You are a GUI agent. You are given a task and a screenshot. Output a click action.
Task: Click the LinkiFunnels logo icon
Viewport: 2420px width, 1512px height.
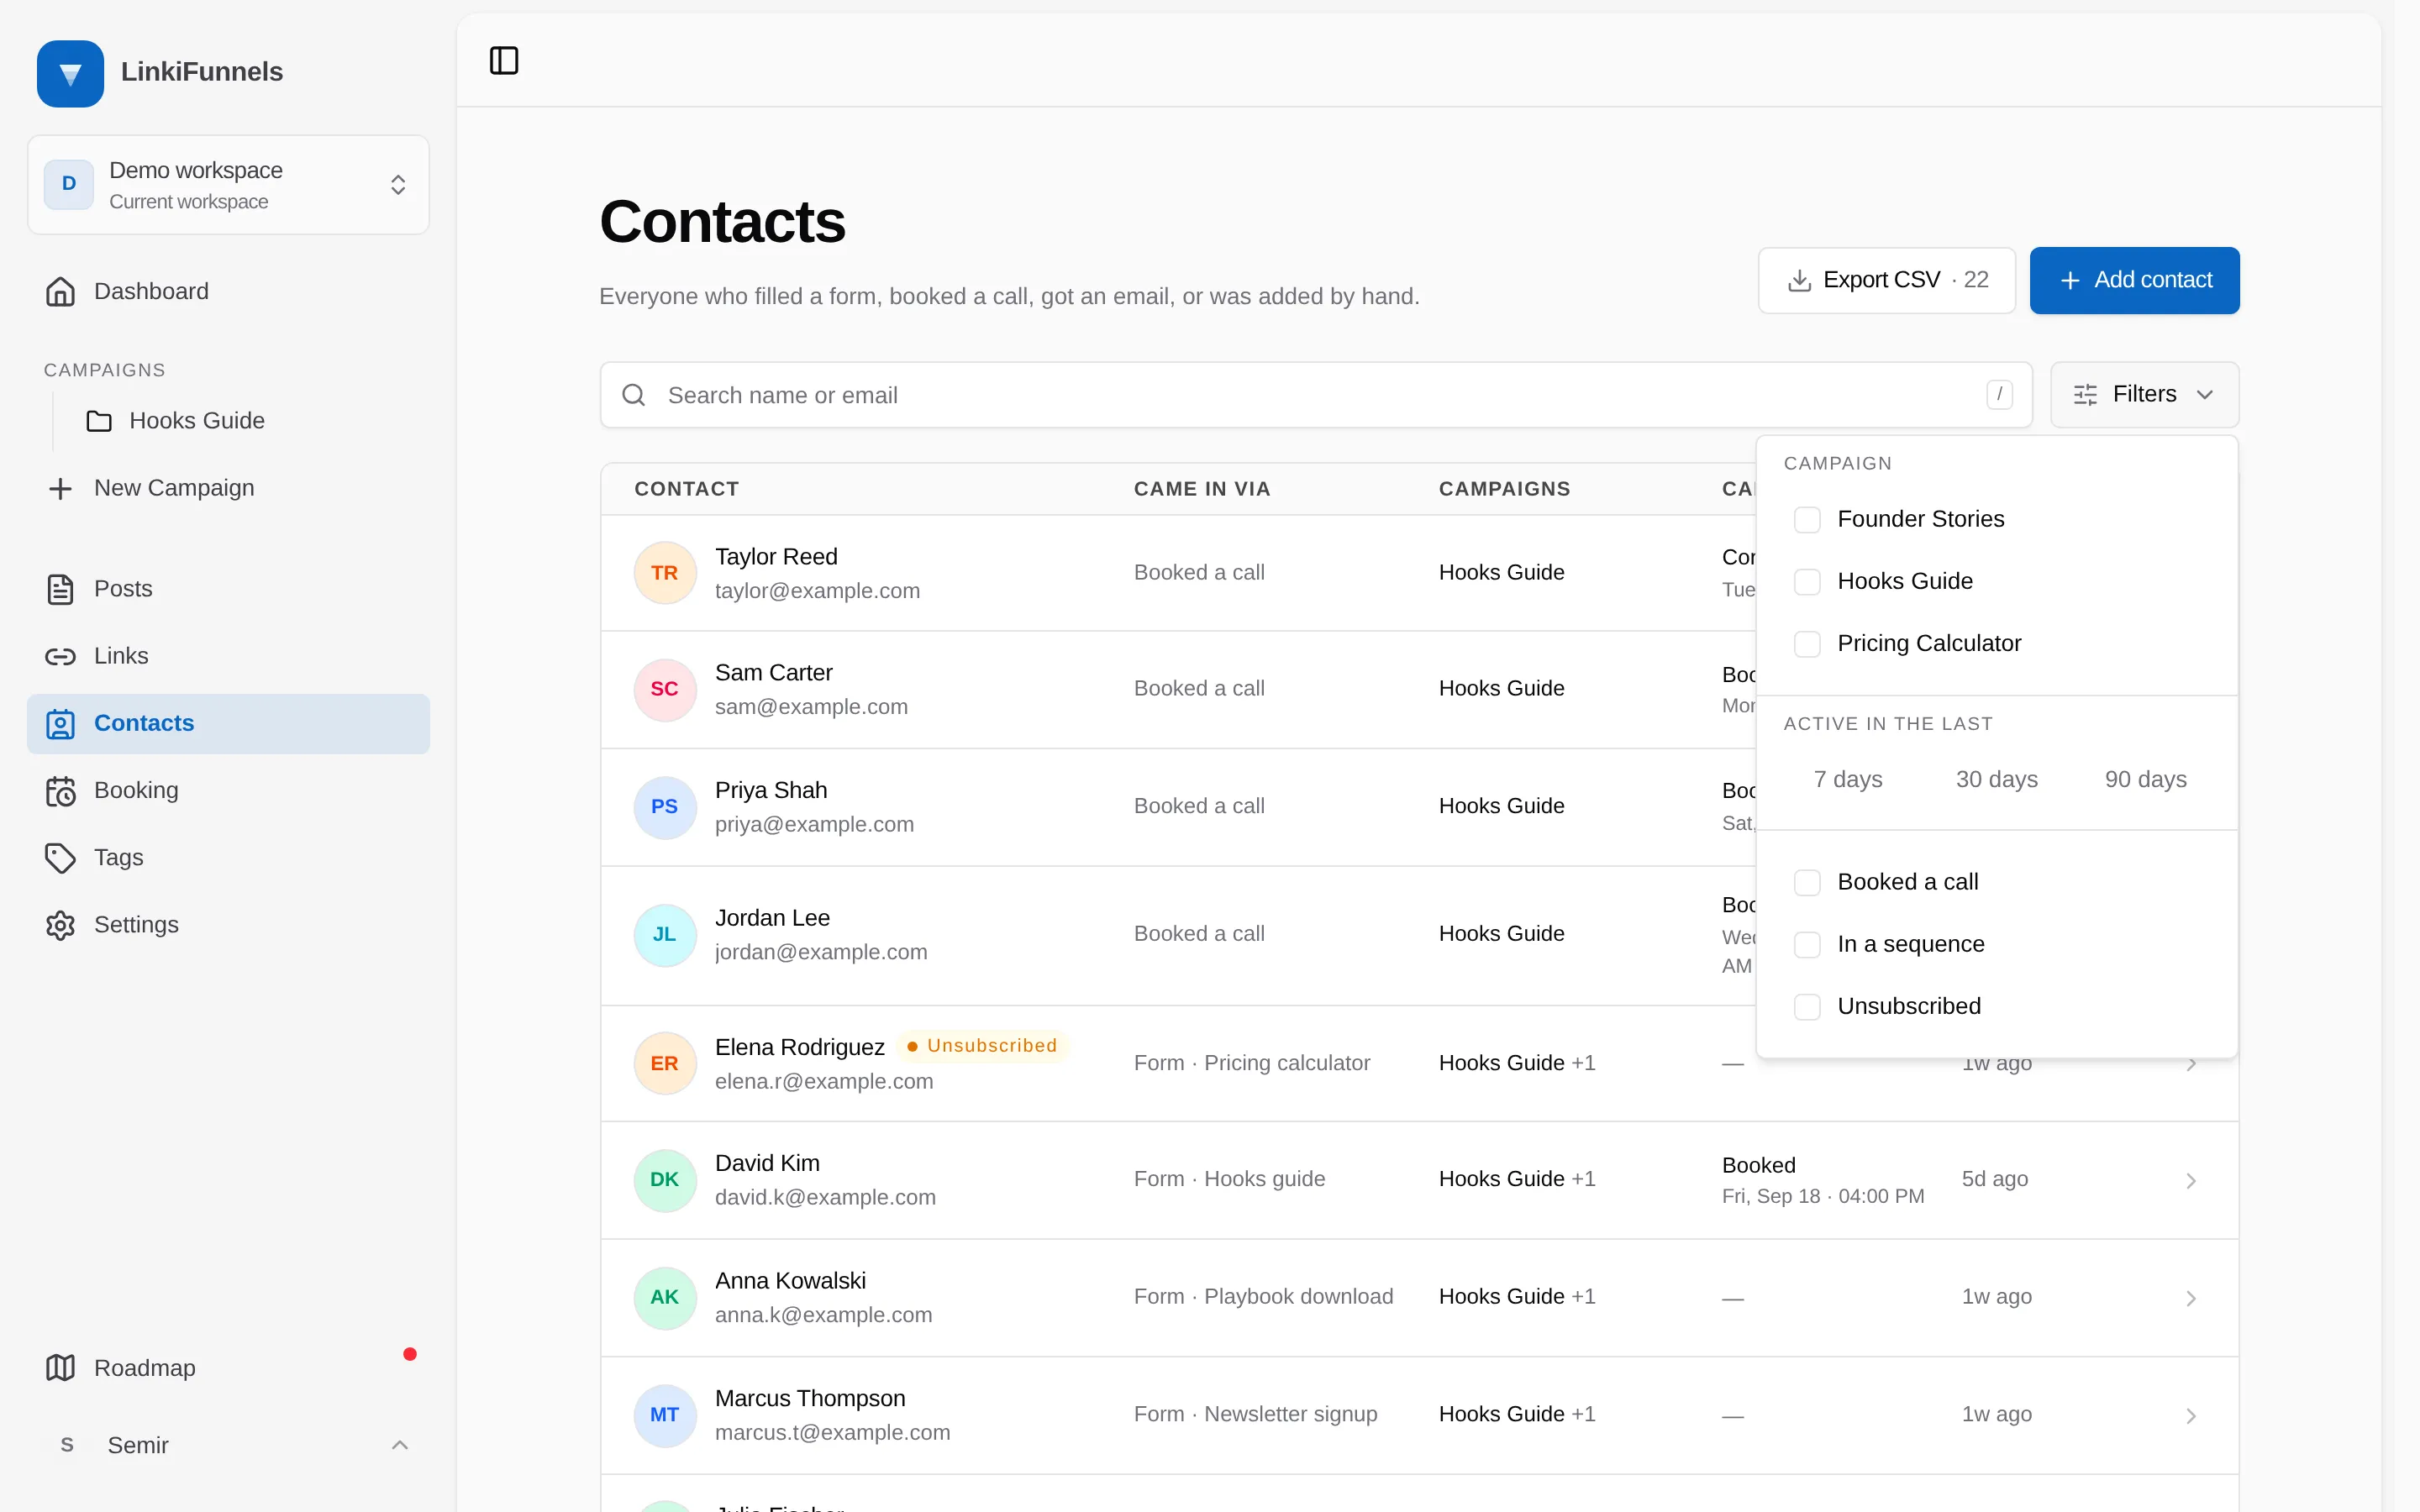pos(70,73)
